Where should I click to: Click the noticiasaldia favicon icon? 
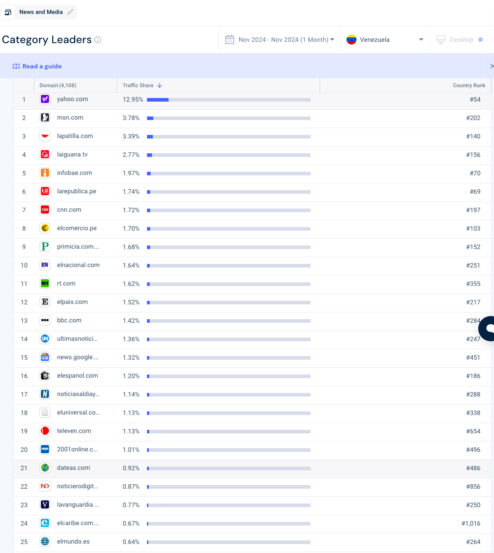coord(45,394)
